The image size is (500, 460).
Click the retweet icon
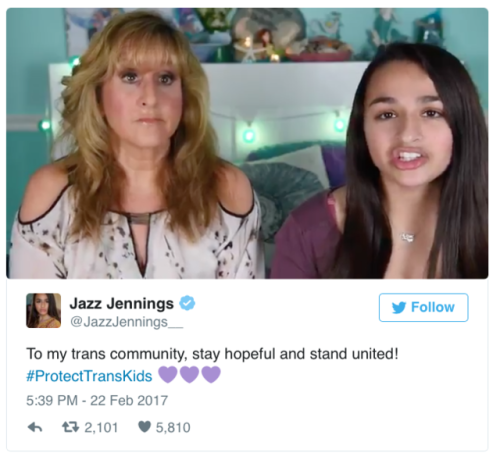(x=71, y=427)
